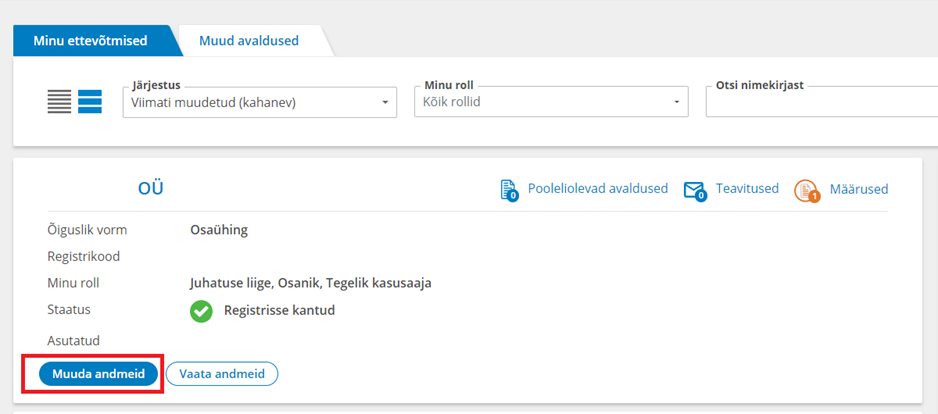
Task: Click the arrow in Viimati muudetud field
Action: point(385,103)
